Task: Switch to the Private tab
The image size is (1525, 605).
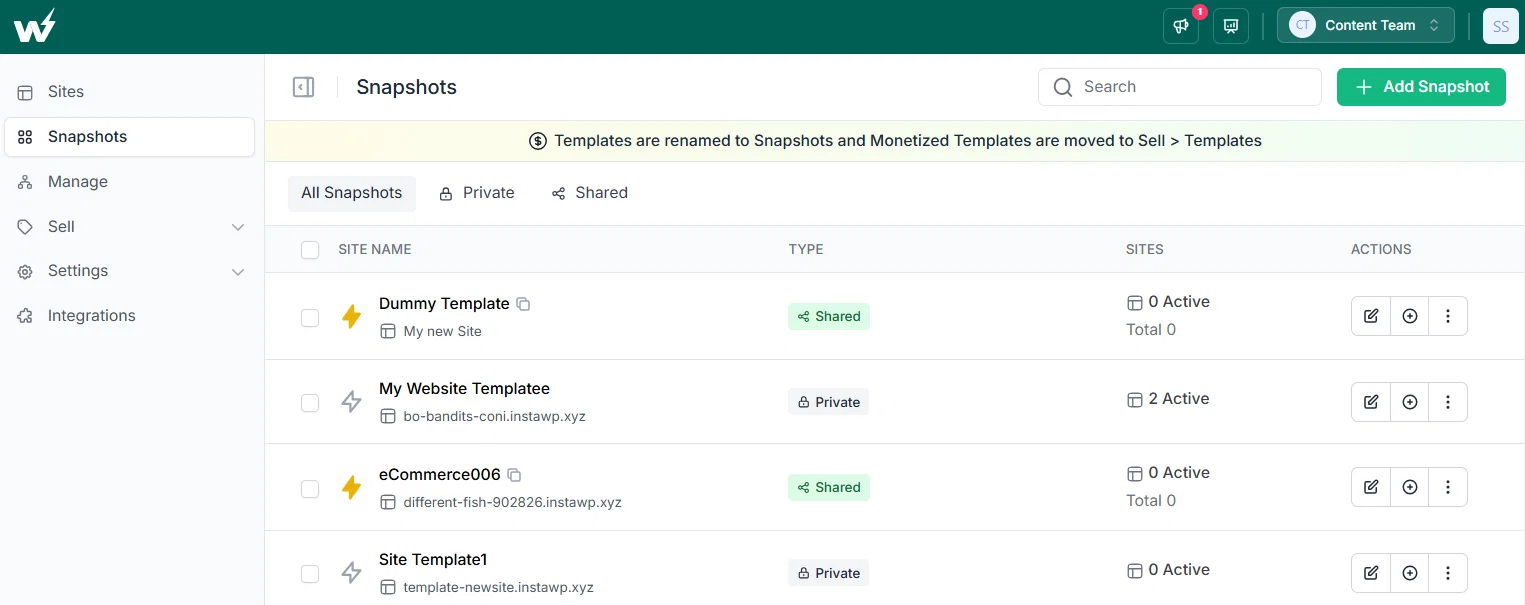Action: pyautogui.click(x=477, y=193)
